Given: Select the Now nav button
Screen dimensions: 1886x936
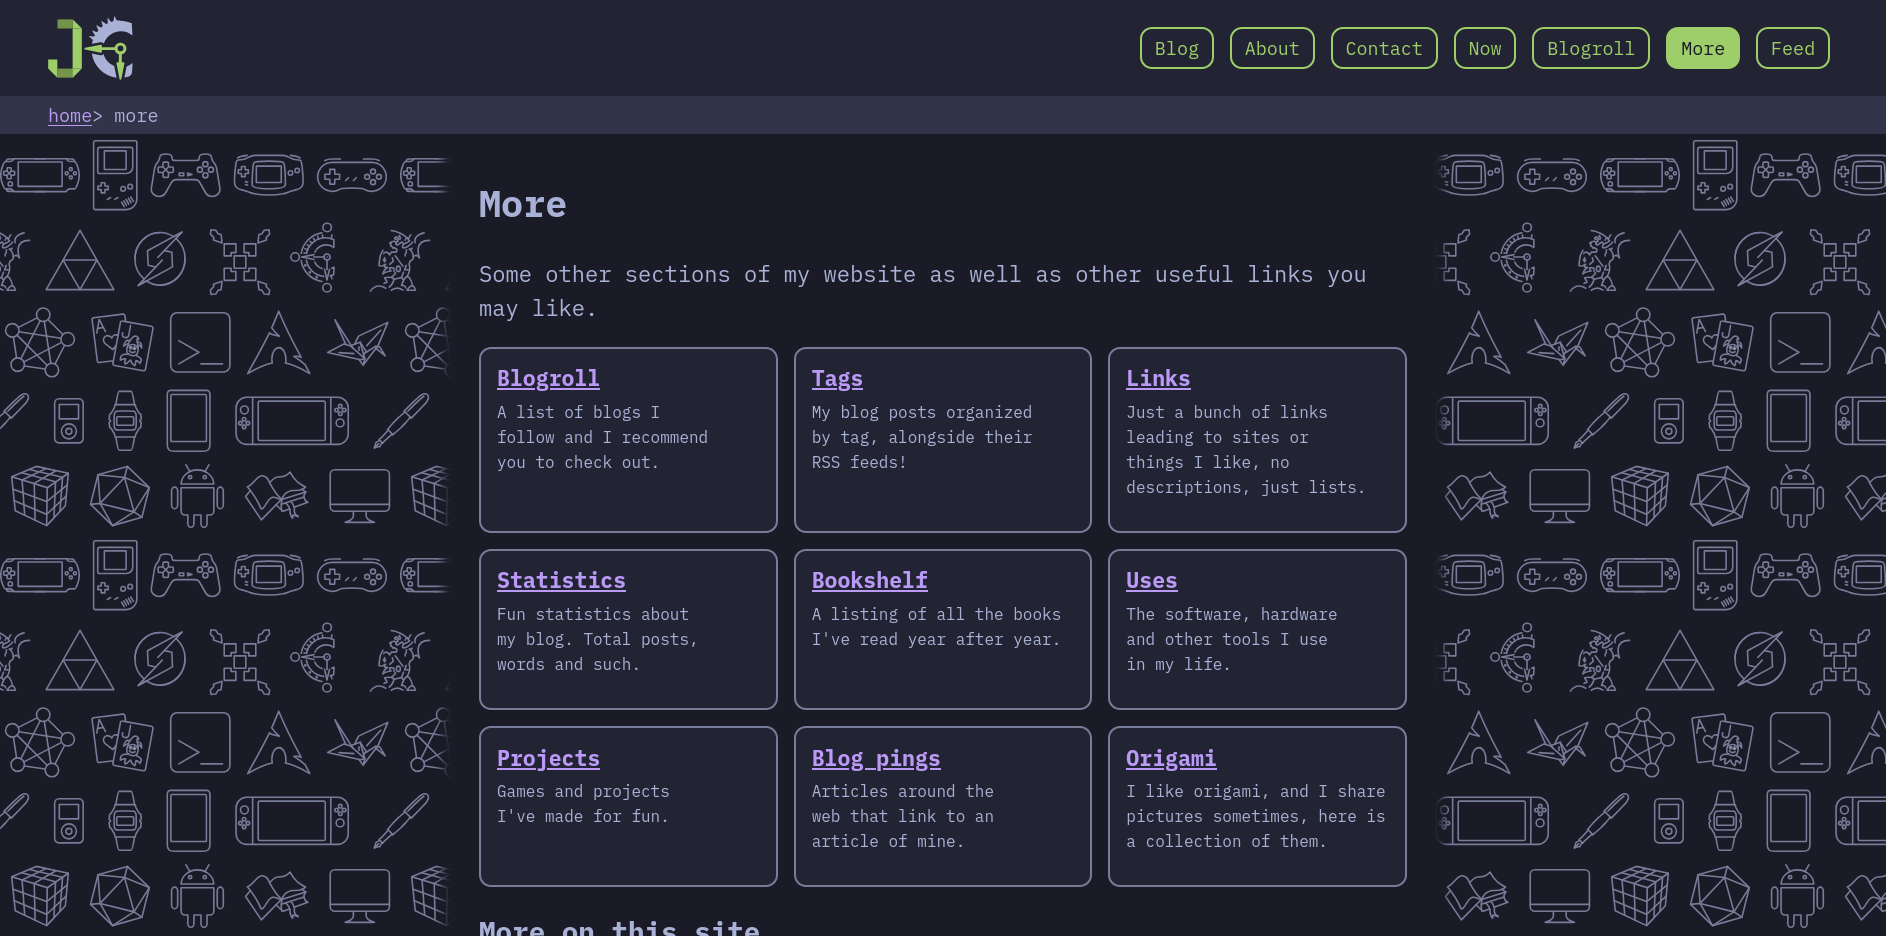Looking at the screenshot, I should [1484, 48].
